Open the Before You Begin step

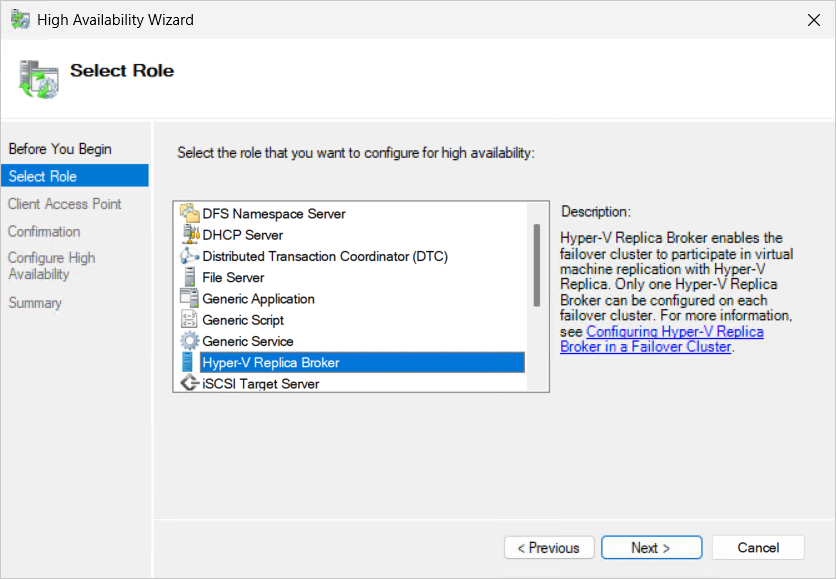[60, 149]
